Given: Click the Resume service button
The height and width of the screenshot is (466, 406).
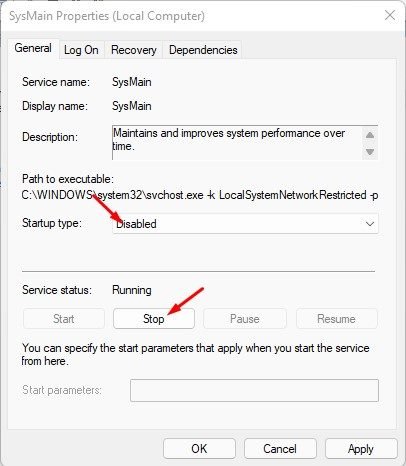Looking at the screenshot, I should pyautogui.click(x=337, y=319).
